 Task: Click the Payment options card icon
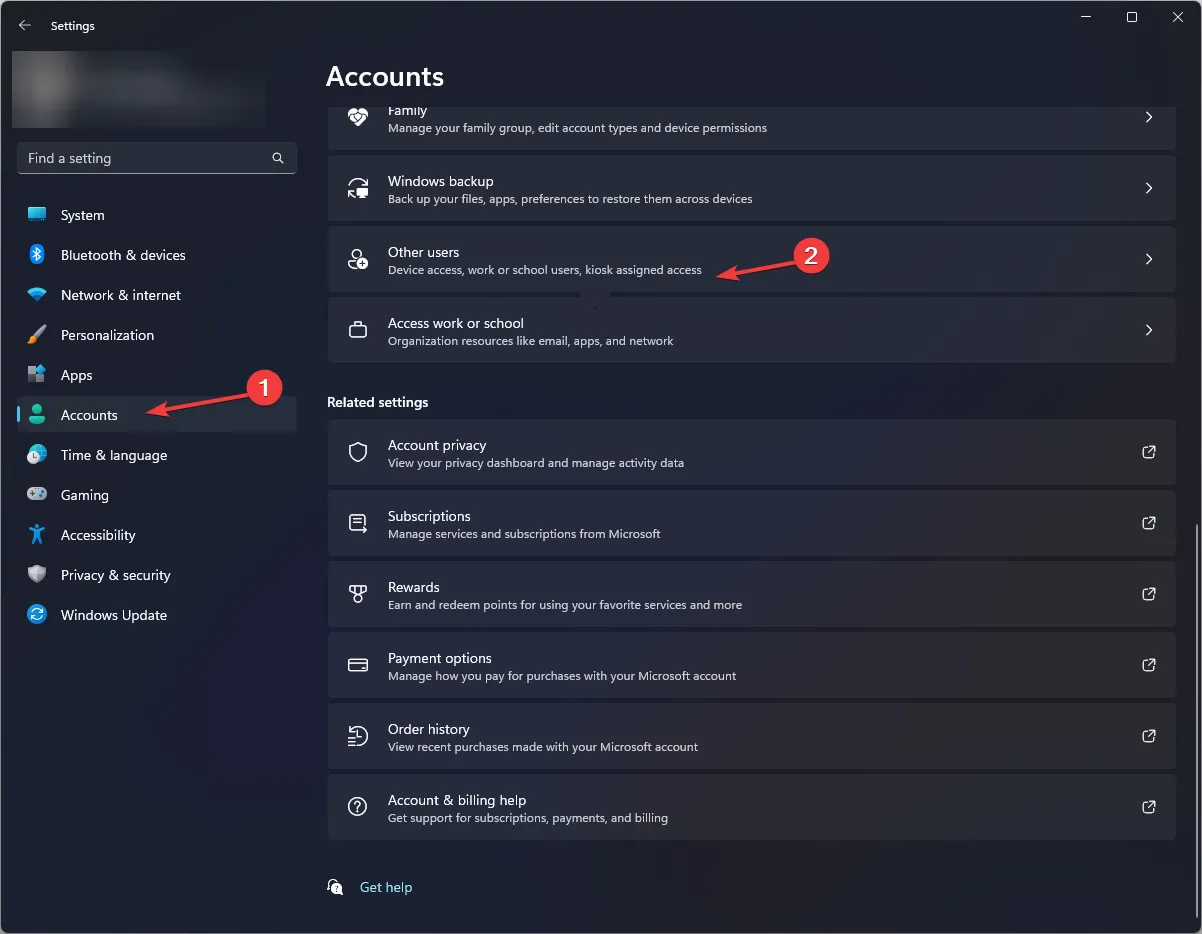(x=358, y=665)
